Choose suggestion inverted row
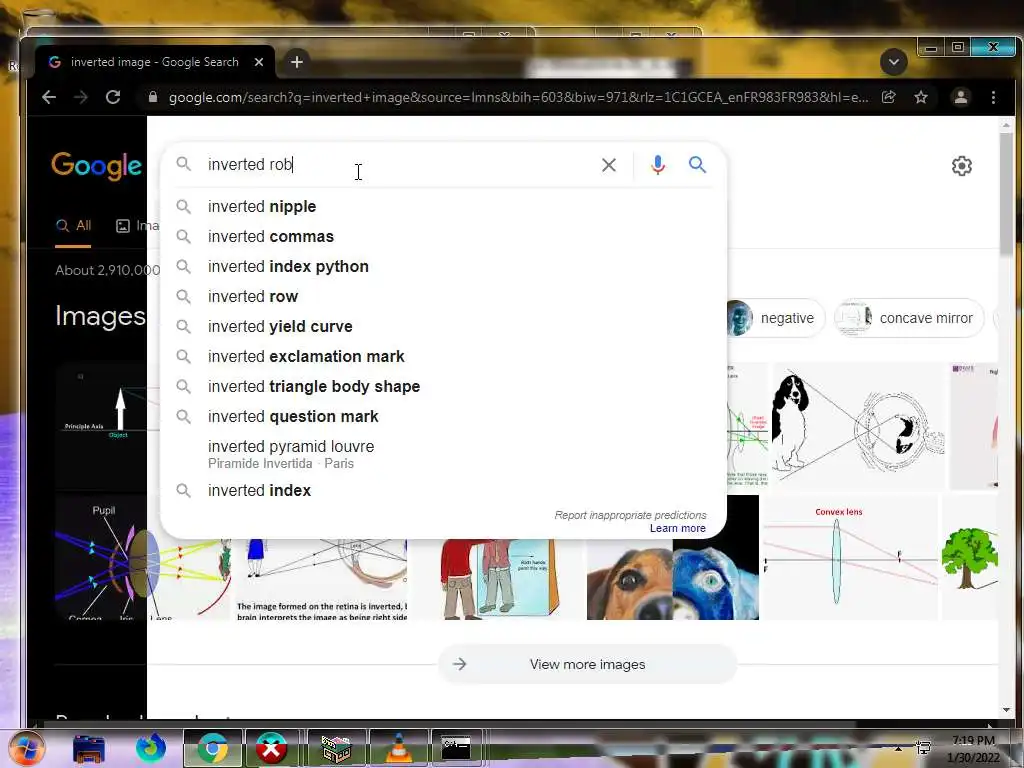This screenshot has width=1024, height=768. pyautogui.click(x=443, y=296)
